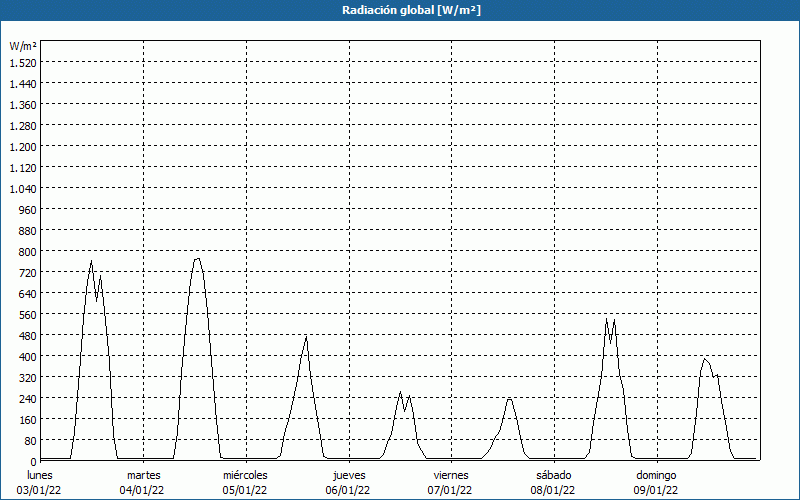Image resolution: width=800 pixels, height=500 pixels.
Task: Click the radiation peak on domingo 09/01/22
Action: 705,359
